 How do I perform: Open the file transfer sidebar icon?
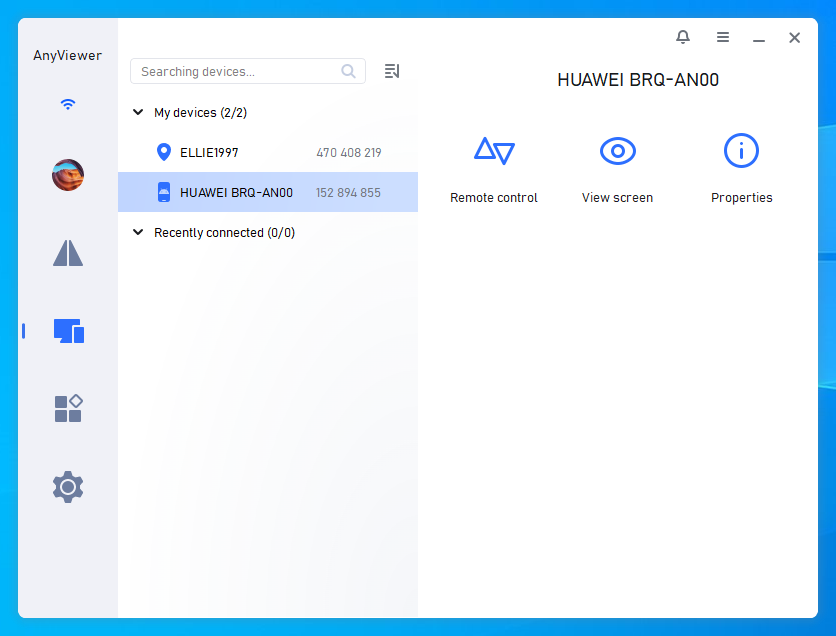[x=68, y=252]
